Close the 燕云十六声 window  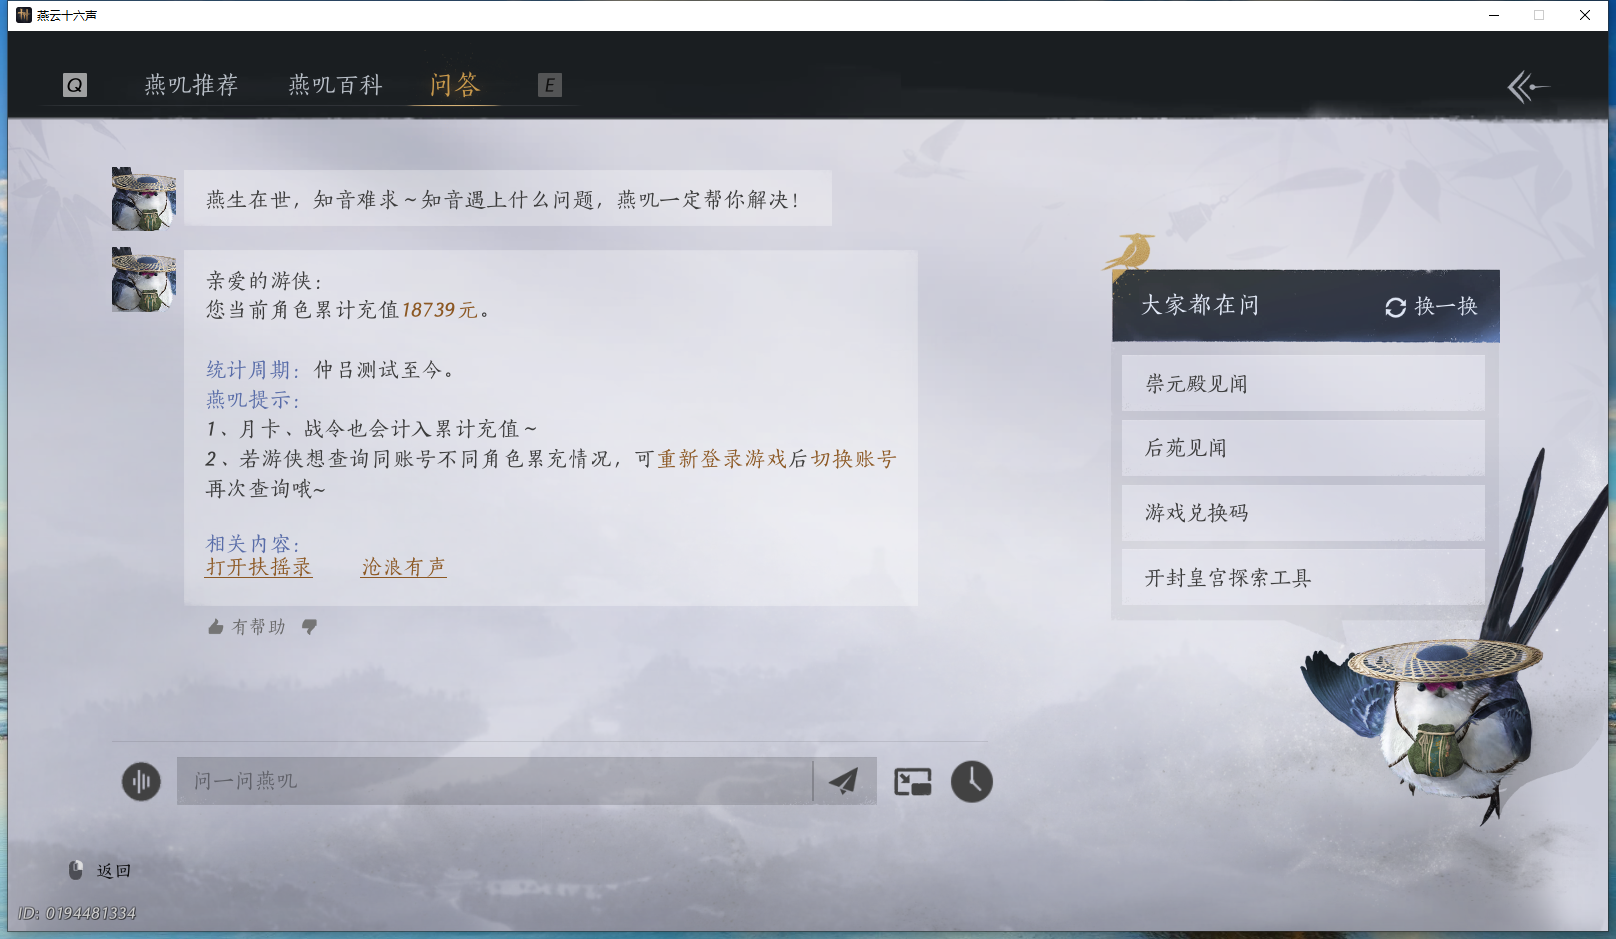[x=1585, y=15]
